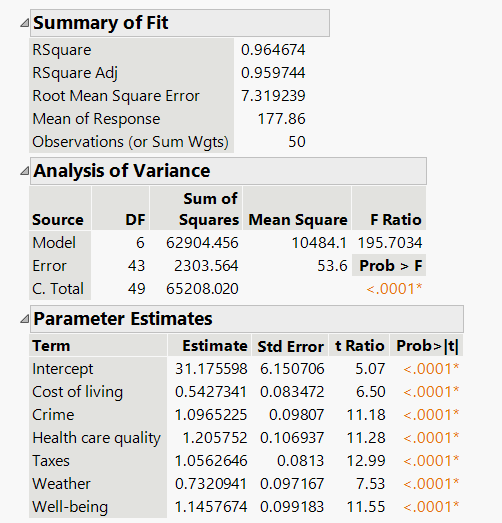Click the Std Error column header
502x523 pixels.
point(291,347)
